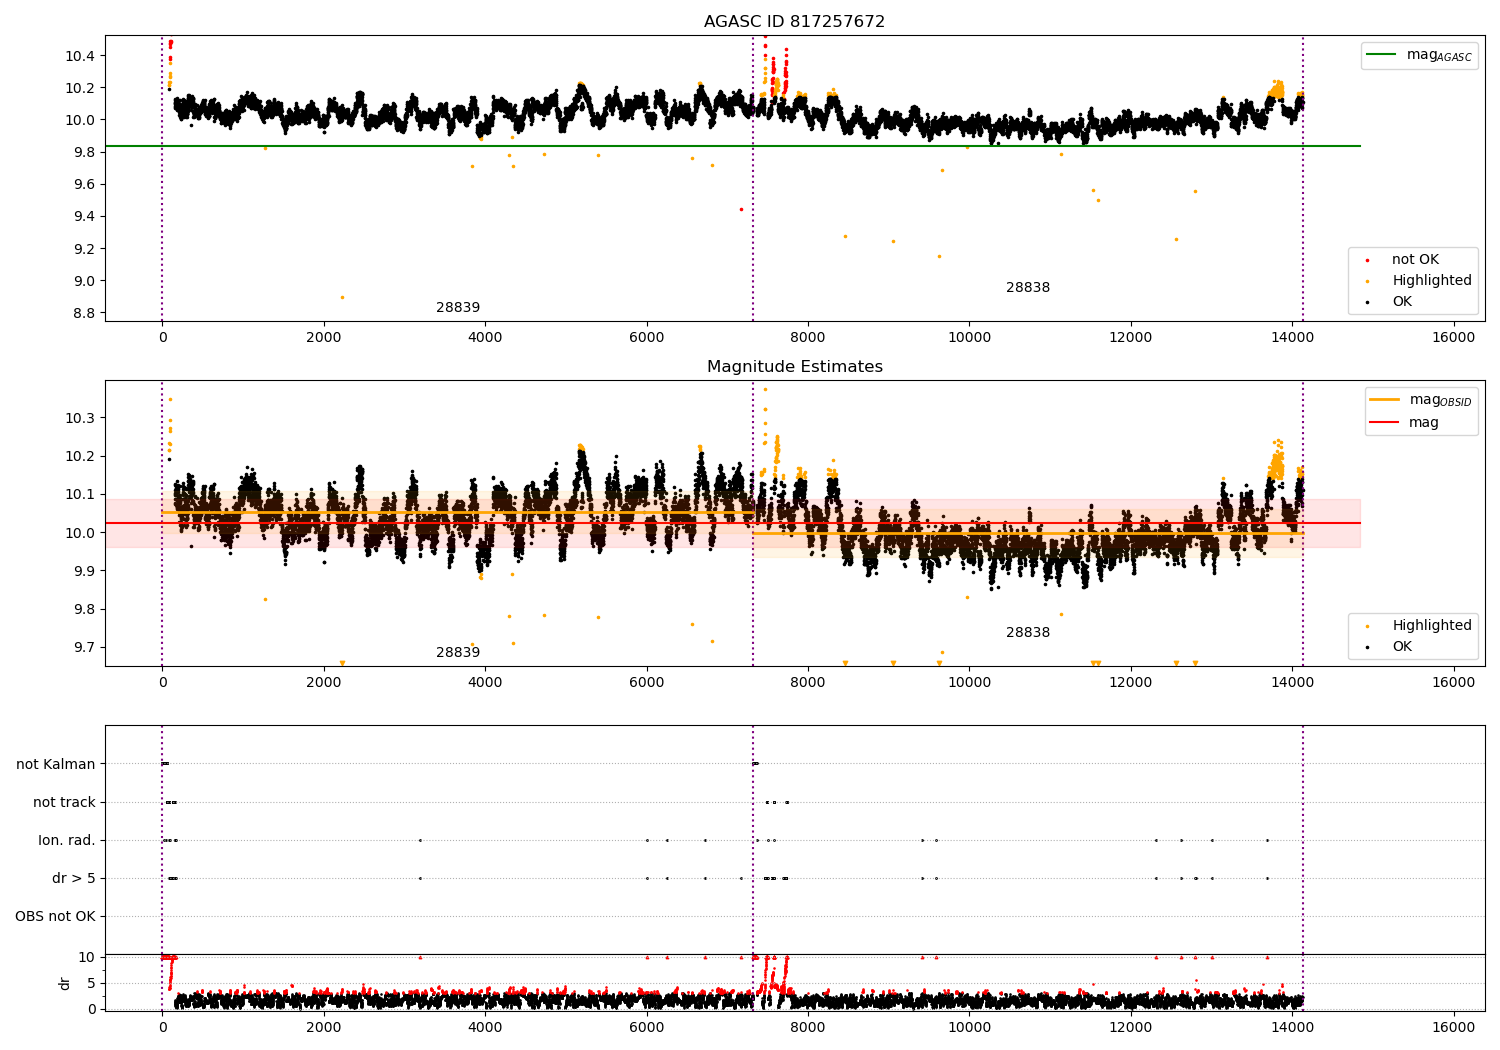Click '28839' label in Magnitude Estimates plot
Viewport: 1500px width, 1050px height.
click(x=458, y=652)
